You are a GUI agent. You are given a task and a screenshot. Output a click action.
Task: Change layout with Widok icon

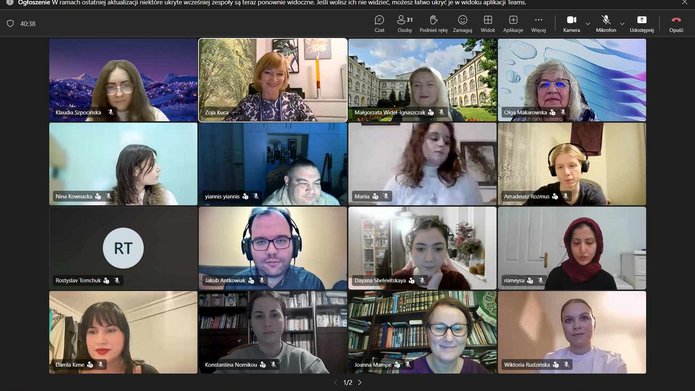[x=488, y=23]
